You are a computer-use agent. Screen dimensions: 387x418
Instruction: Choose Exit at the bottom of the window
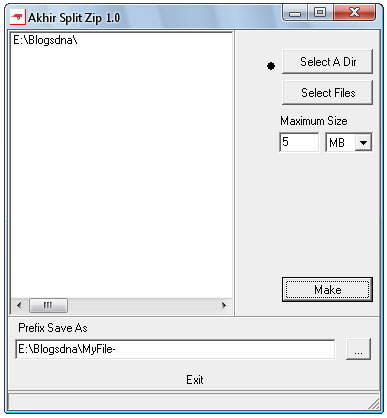(195, 380)
